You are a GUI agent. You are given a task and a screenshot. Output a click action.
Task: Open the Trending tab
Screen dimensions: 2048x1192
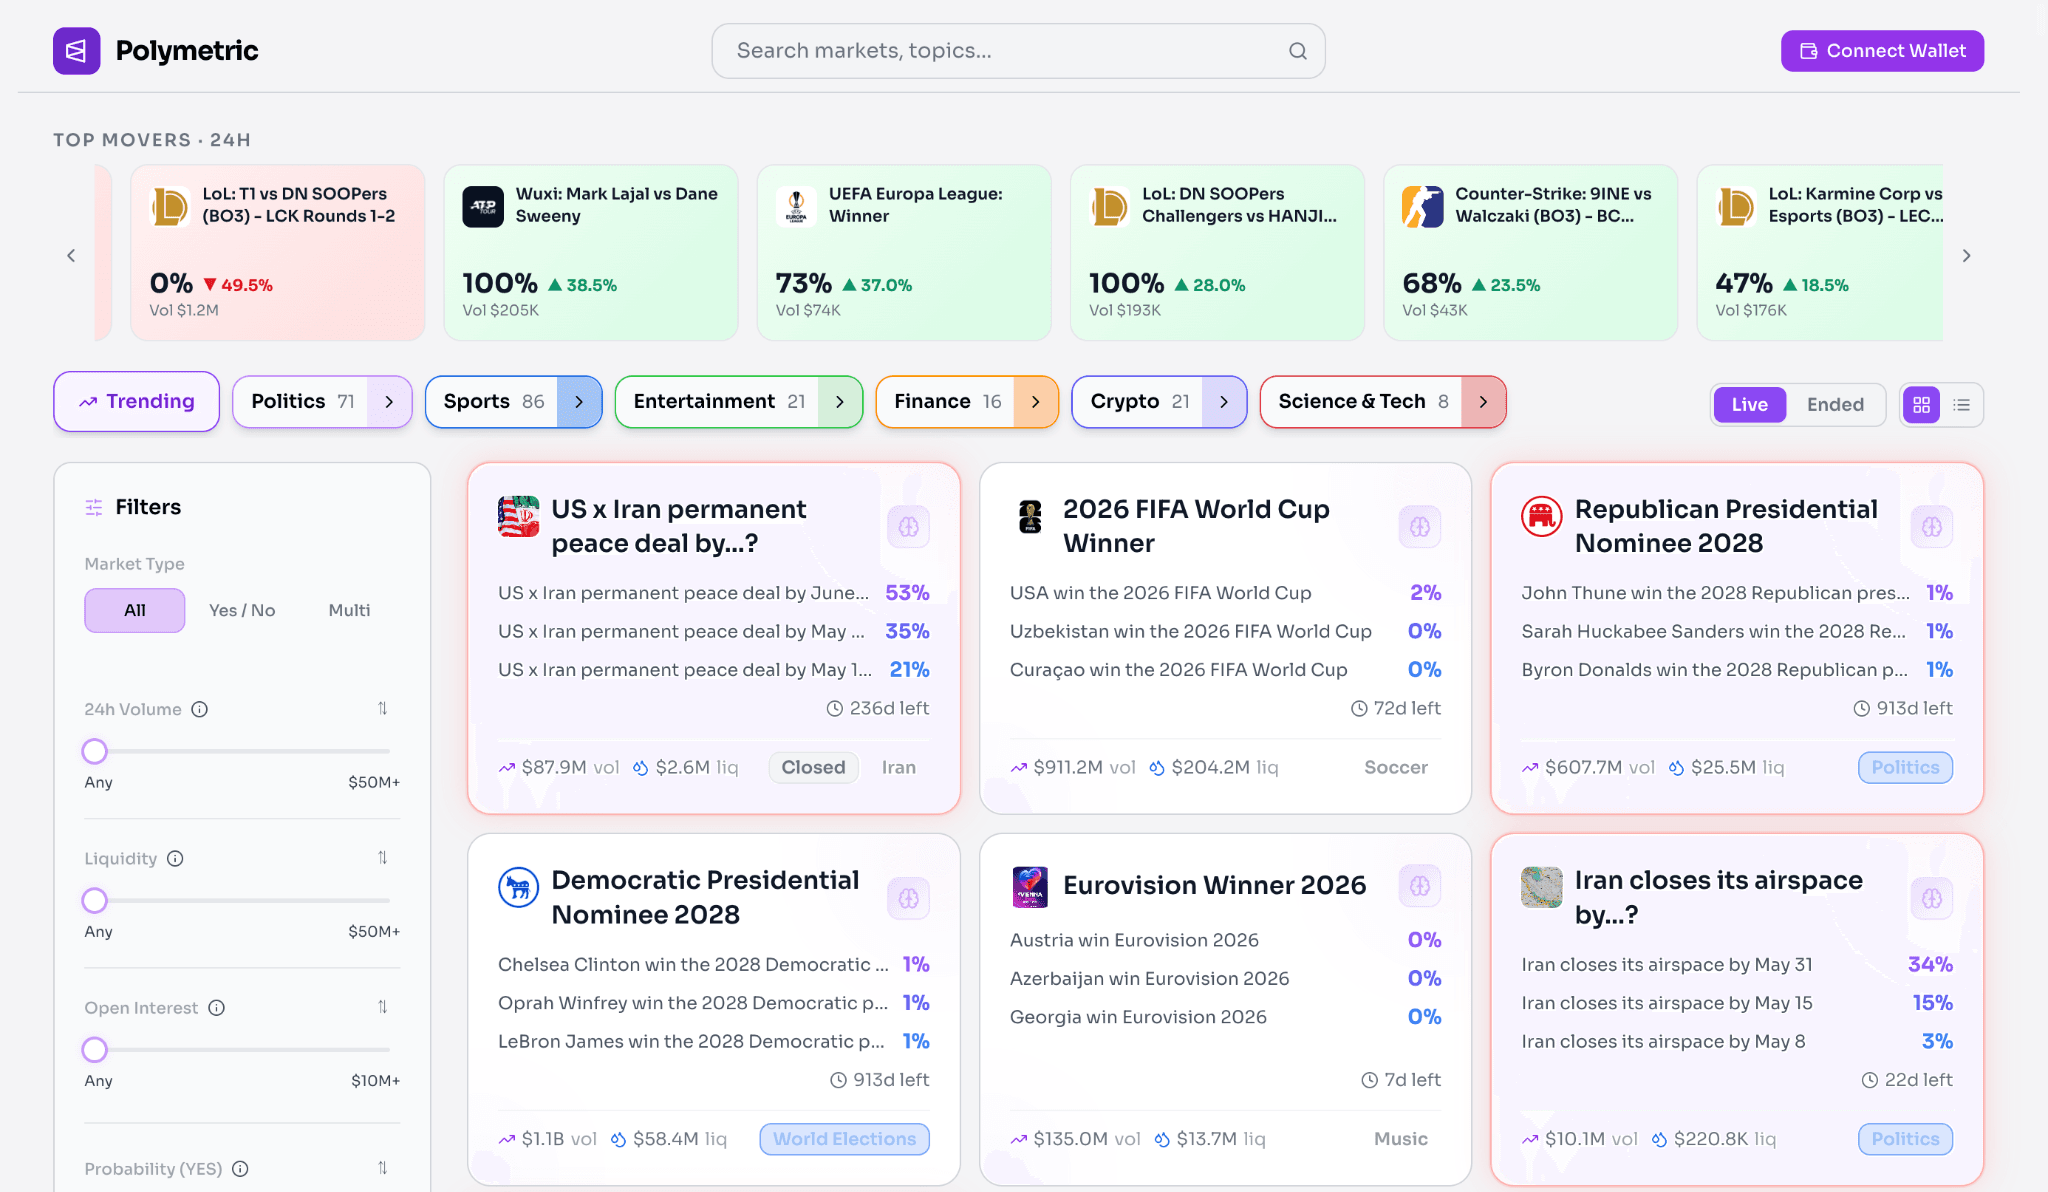pos(136,402)
